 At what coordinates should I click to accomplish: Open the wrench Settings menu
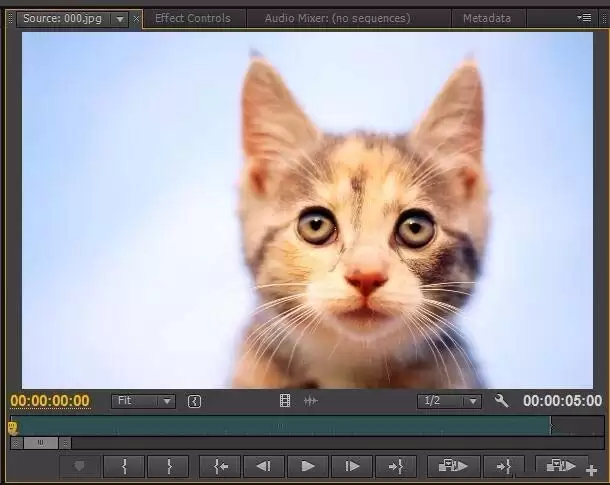click(x=501, y=401)
